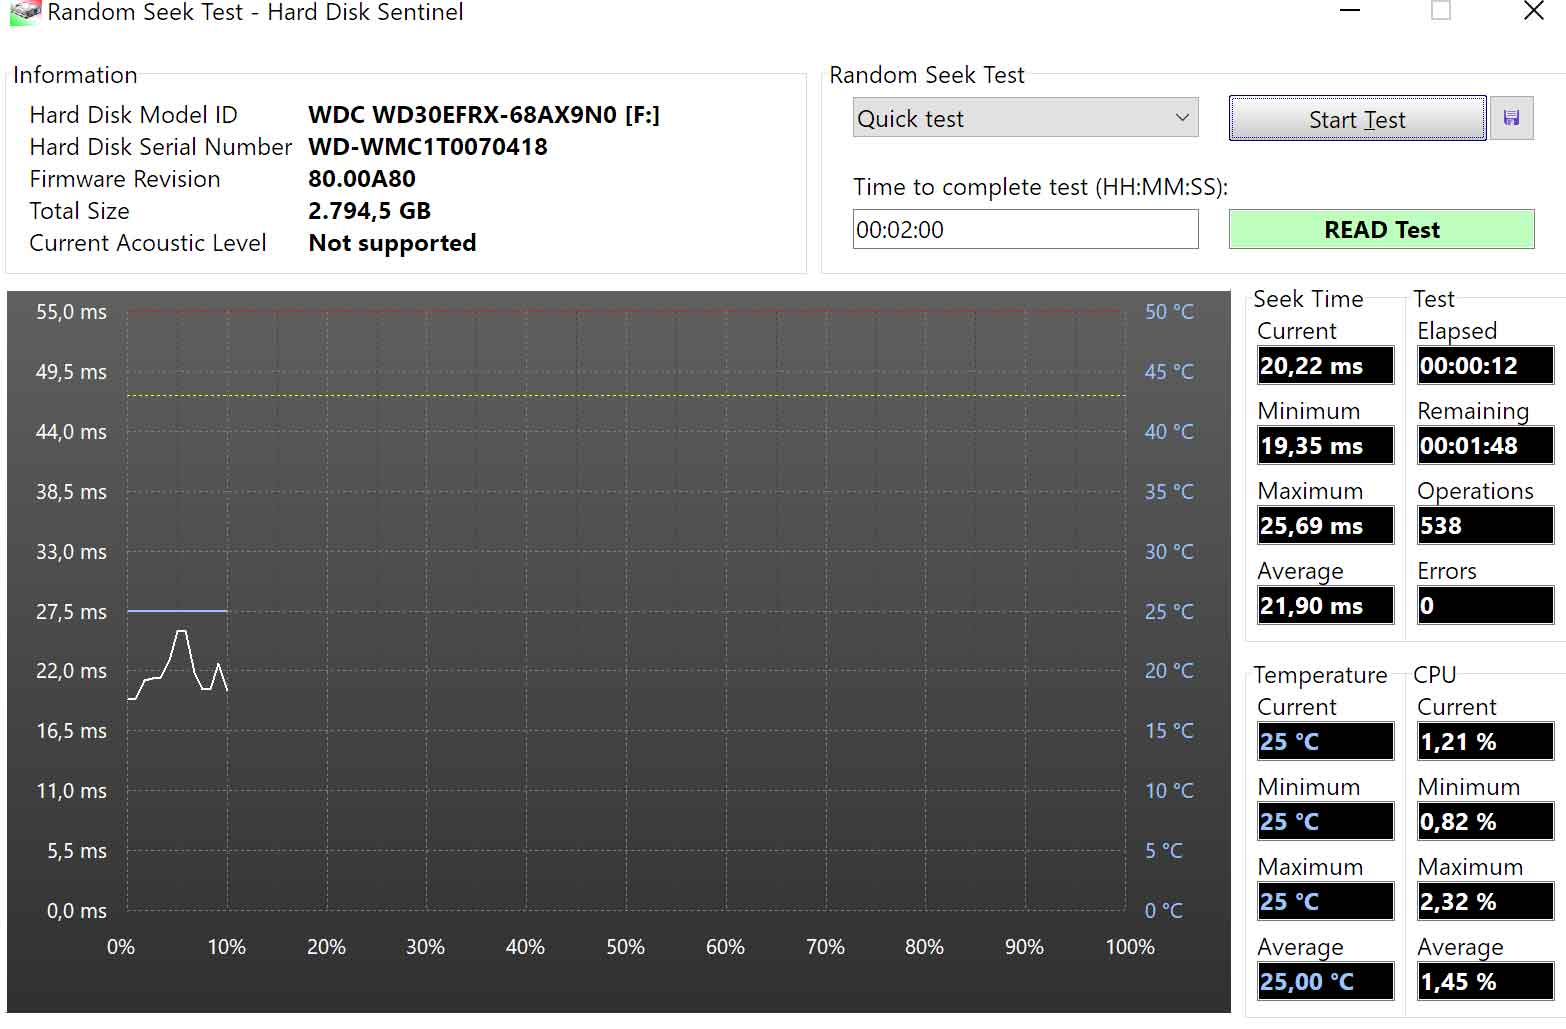This screenshot has width=1566, height=1029.
Task: Click the time to complete test field
Action: (x=1025, y=229)
